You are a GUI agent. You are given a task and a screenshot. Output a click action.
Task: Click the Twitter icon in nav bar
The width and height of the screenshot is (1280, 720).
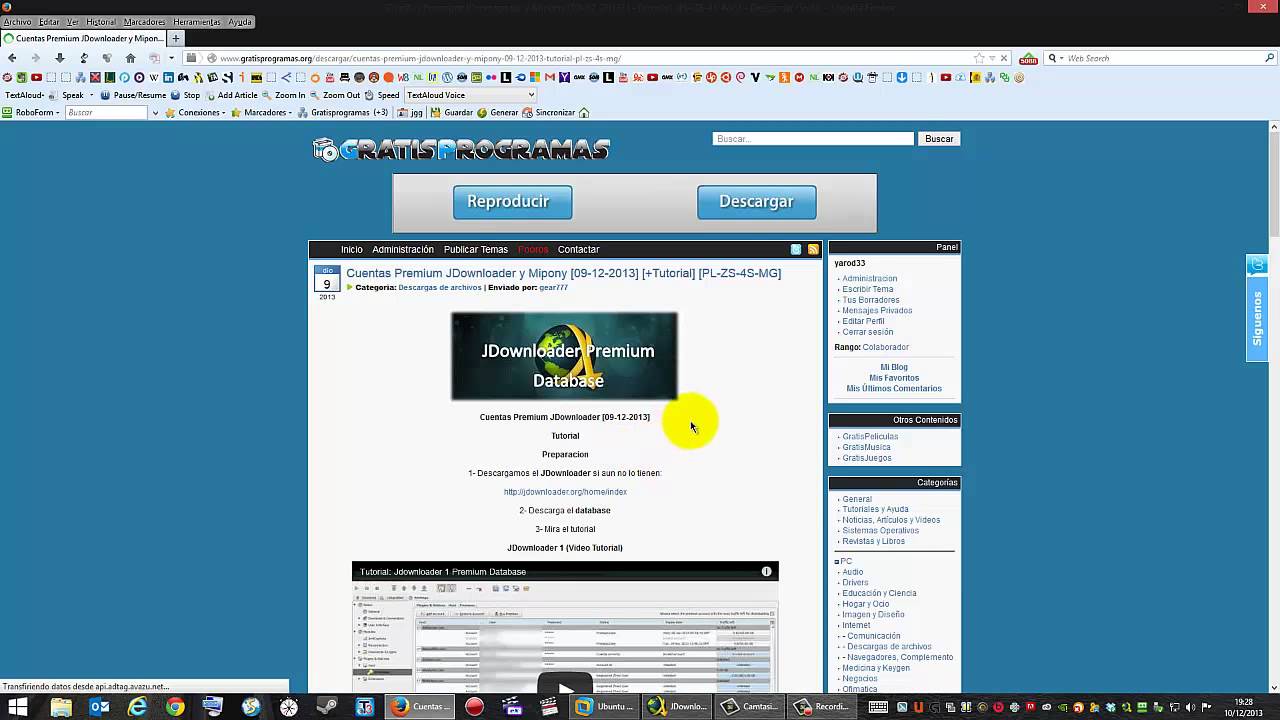click(x=796, y=250)
